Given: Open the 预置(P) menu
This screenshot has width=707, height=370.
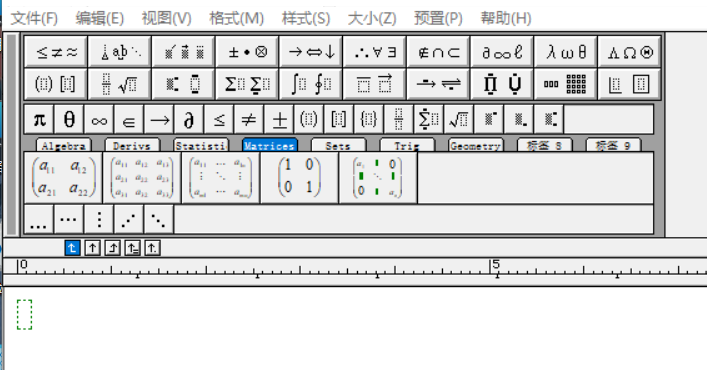Looking at the screenshot, I should 438,18.
